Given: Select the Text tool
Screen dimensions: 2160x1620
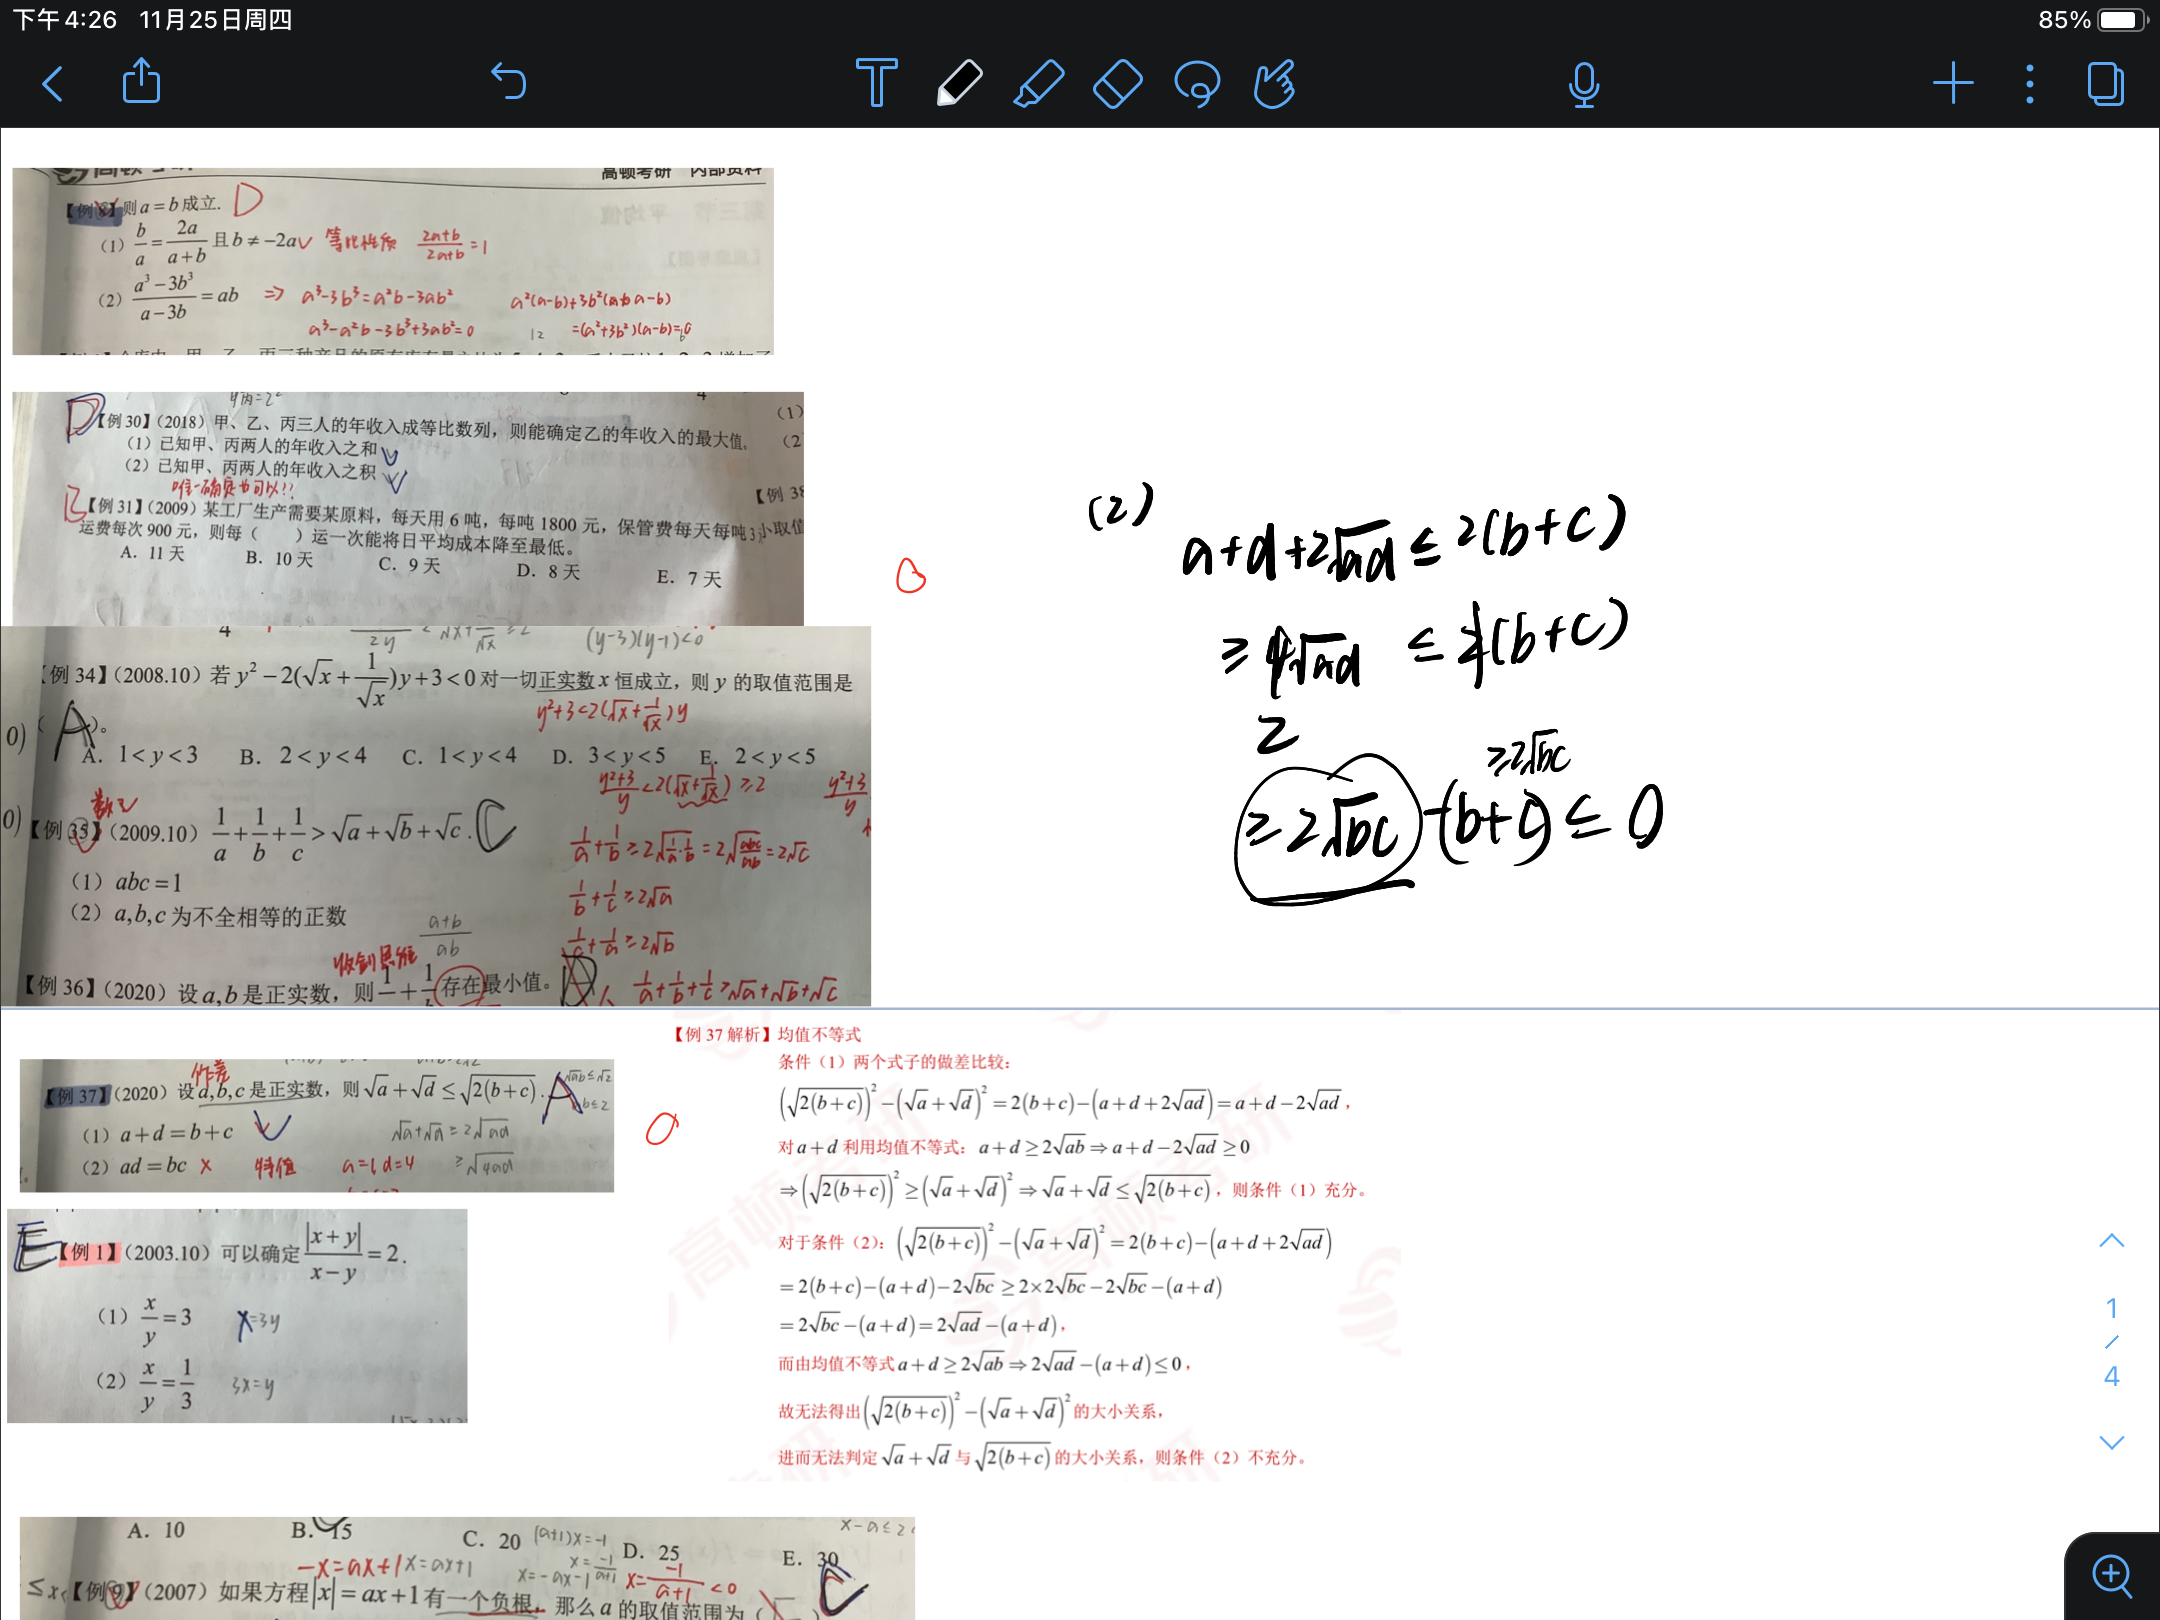Looking at the screenshot, I should (x=876, y=83).
